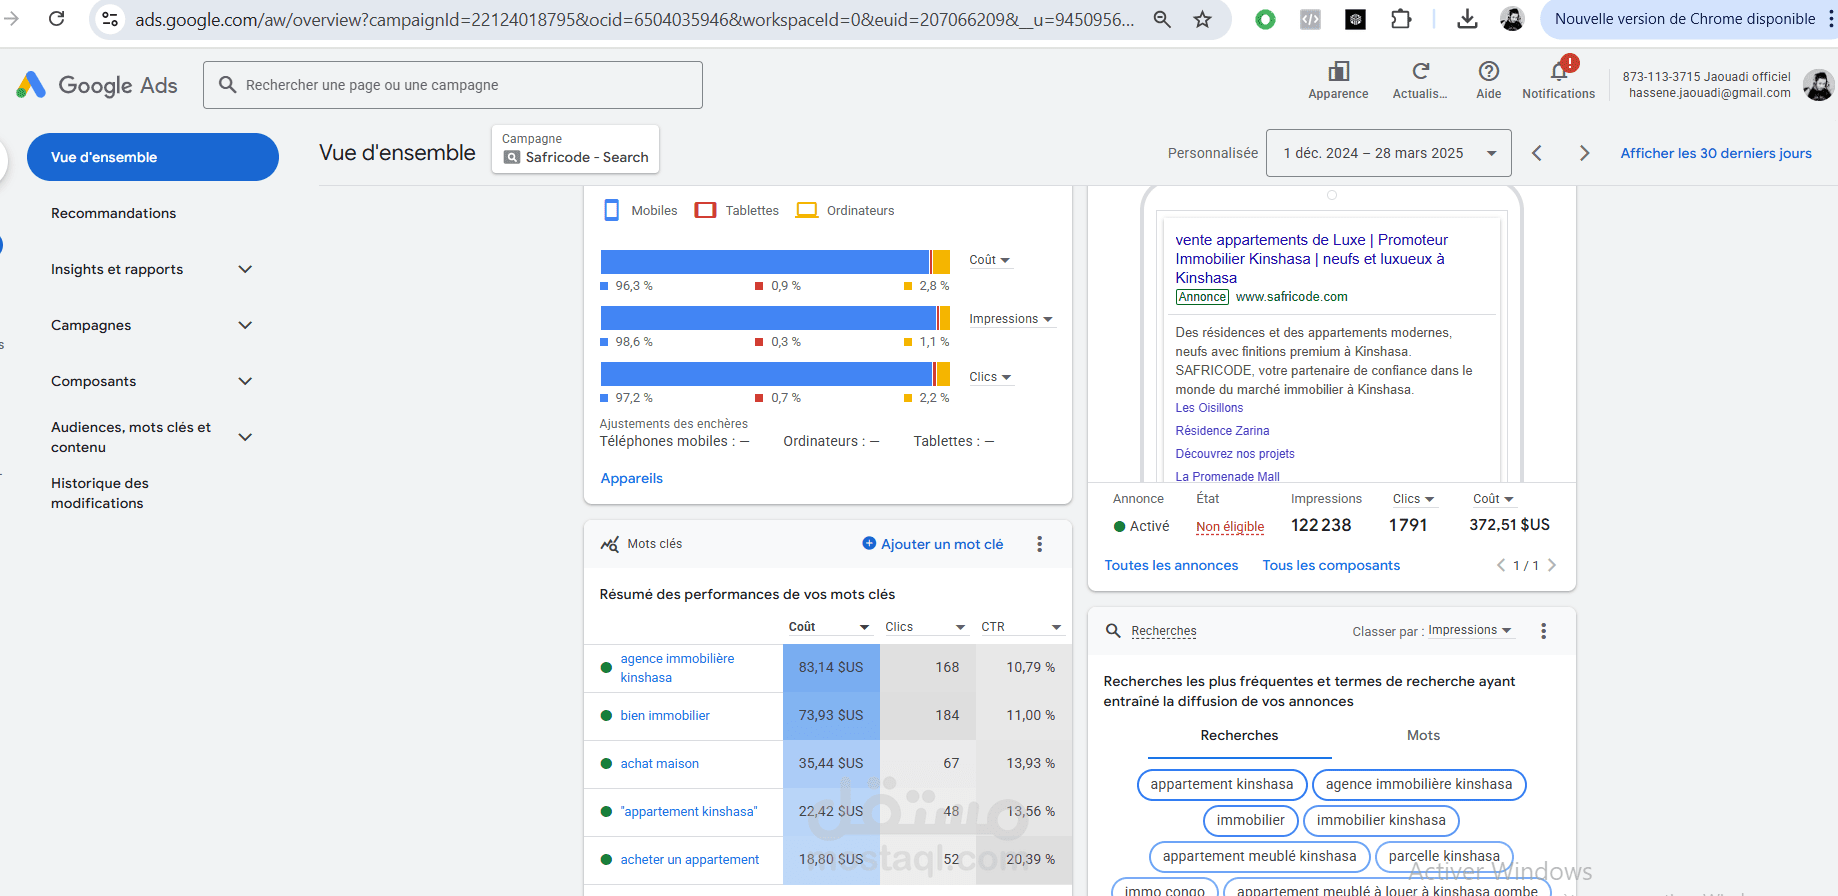Image resolution: width=1838 pixels, height=896 pixels.
Task: Click the green circular extension icon
Action: point(1265,19)
